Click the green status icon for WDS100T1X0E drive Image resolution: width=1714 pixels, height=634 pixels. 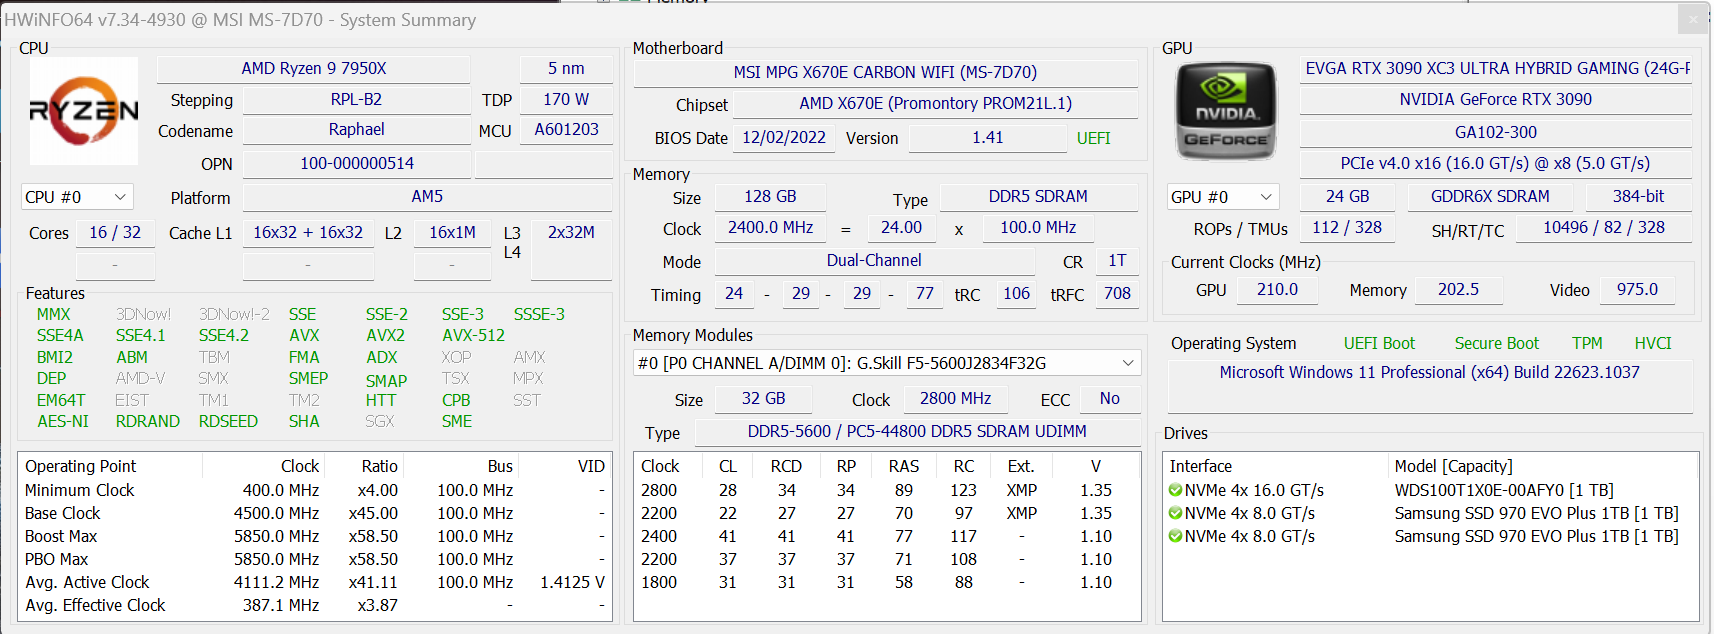pos(1175,490)
